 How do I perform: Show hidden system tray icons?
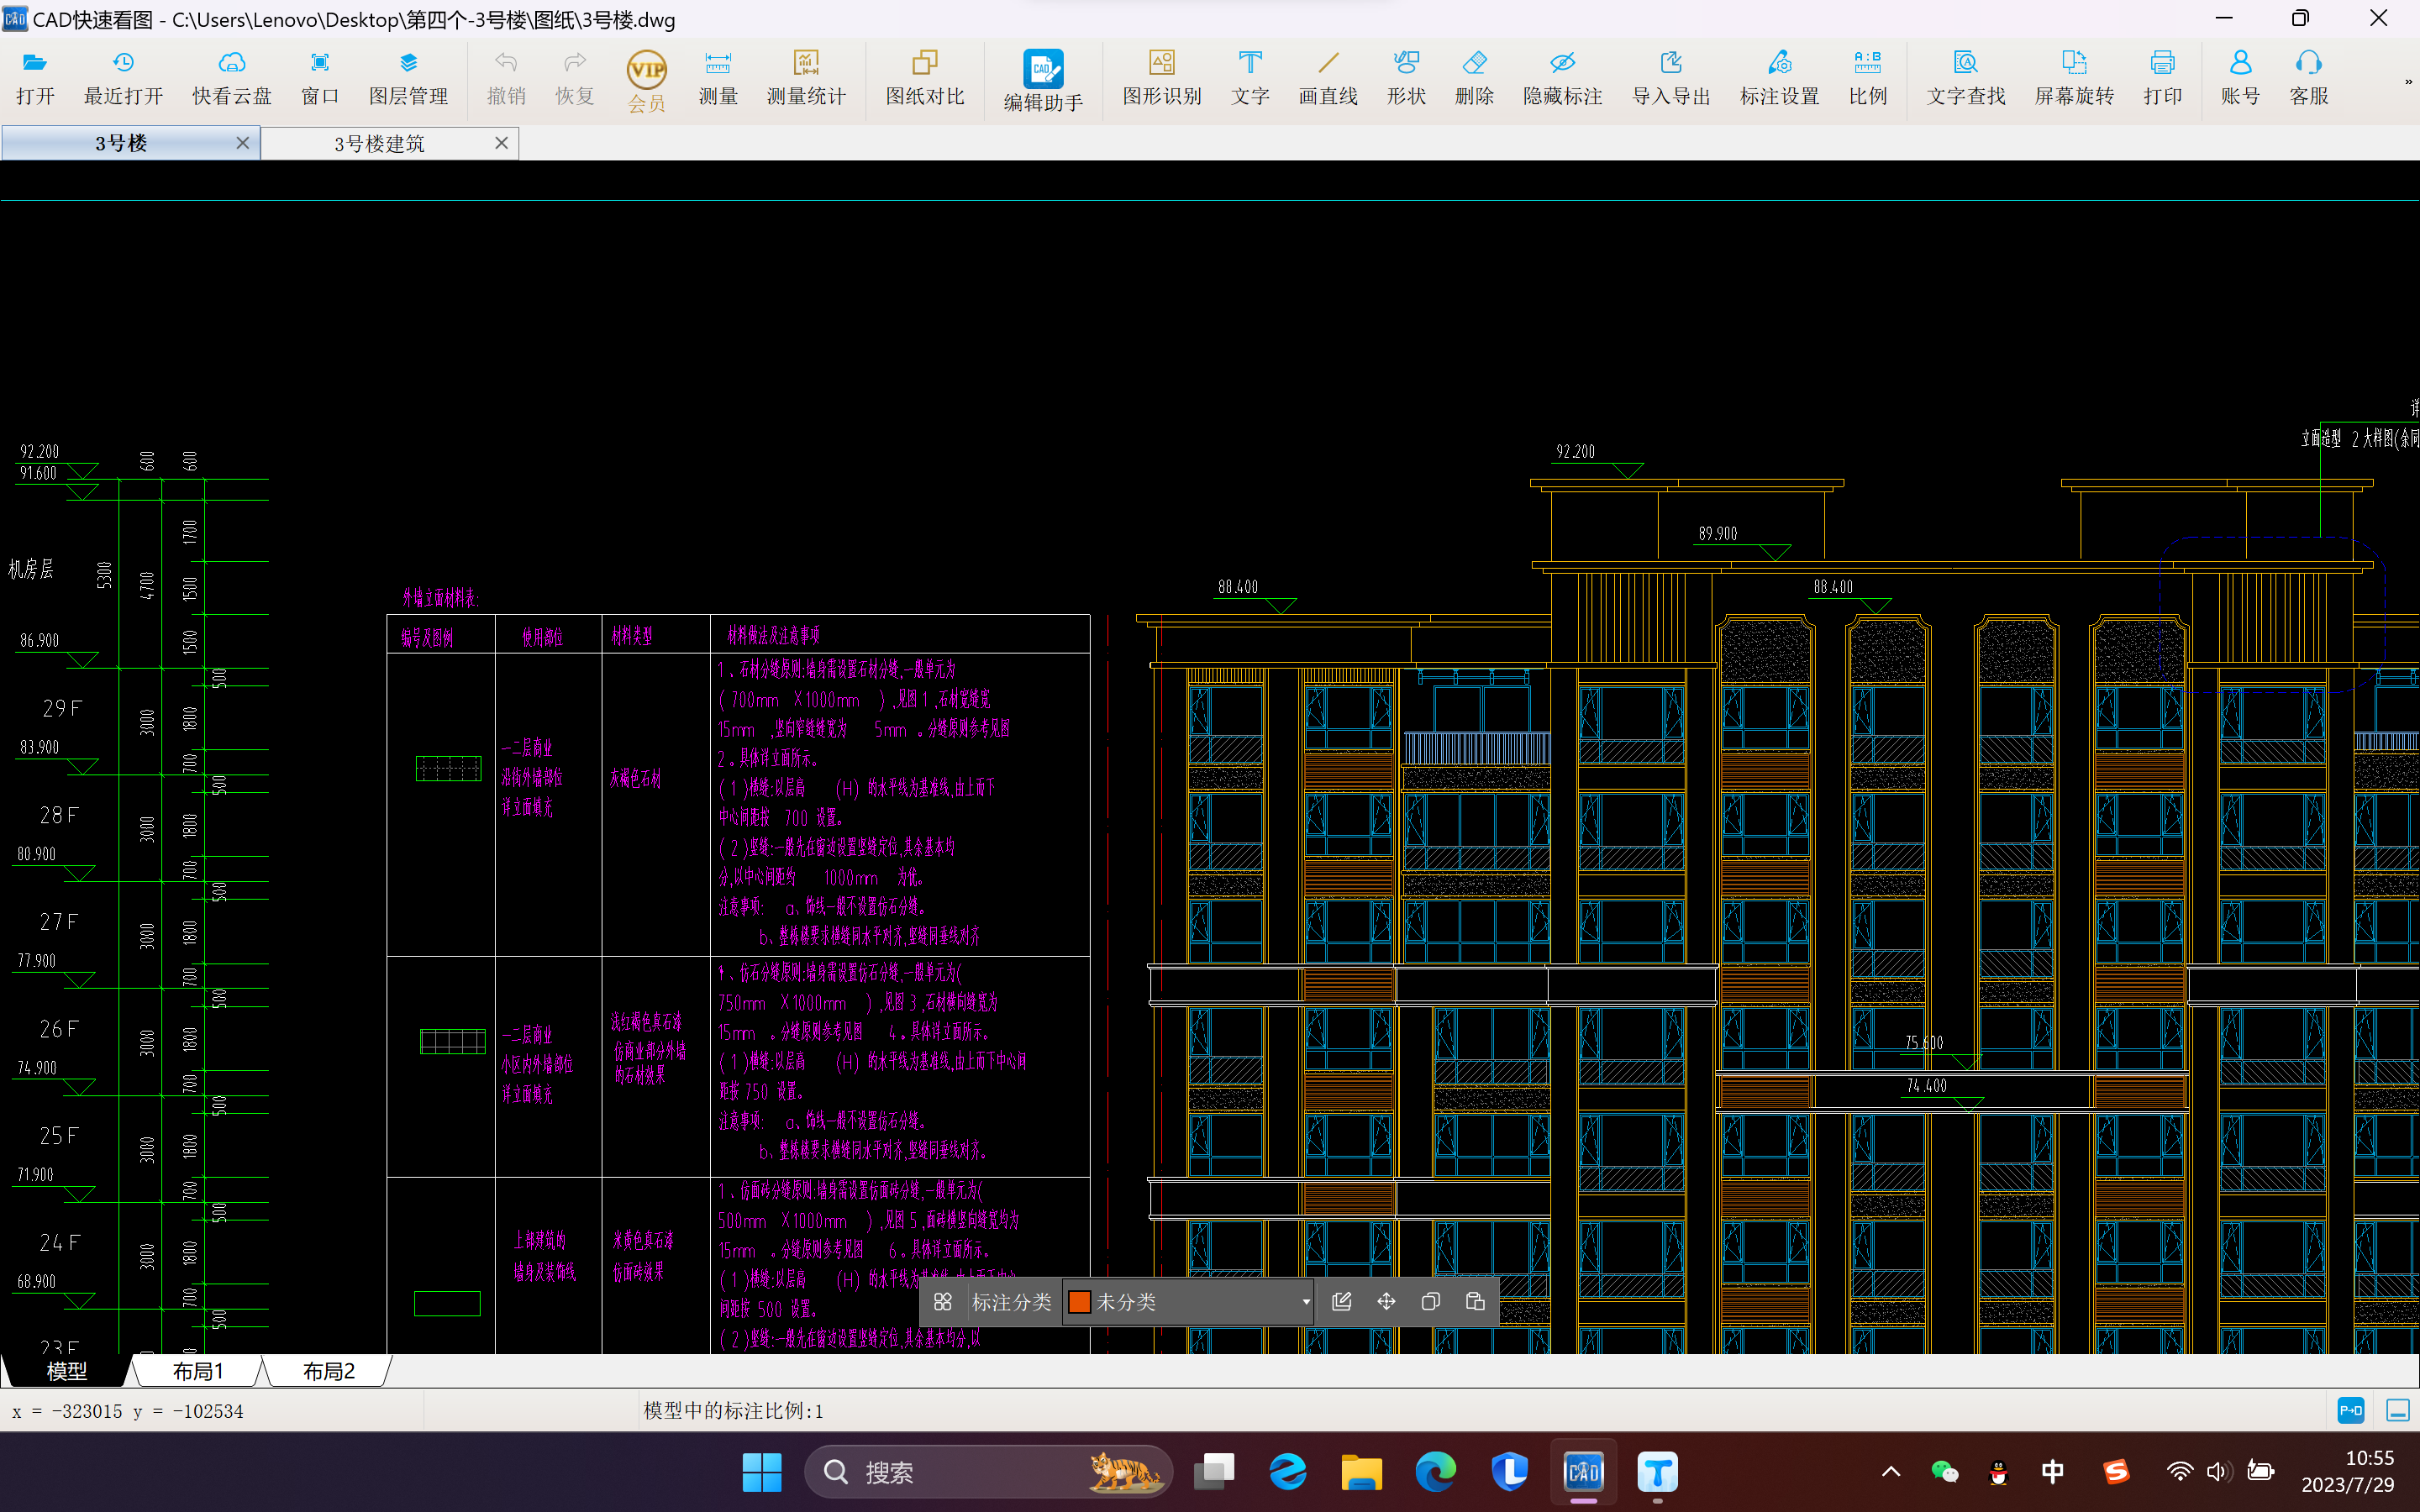point(1890,1471)
